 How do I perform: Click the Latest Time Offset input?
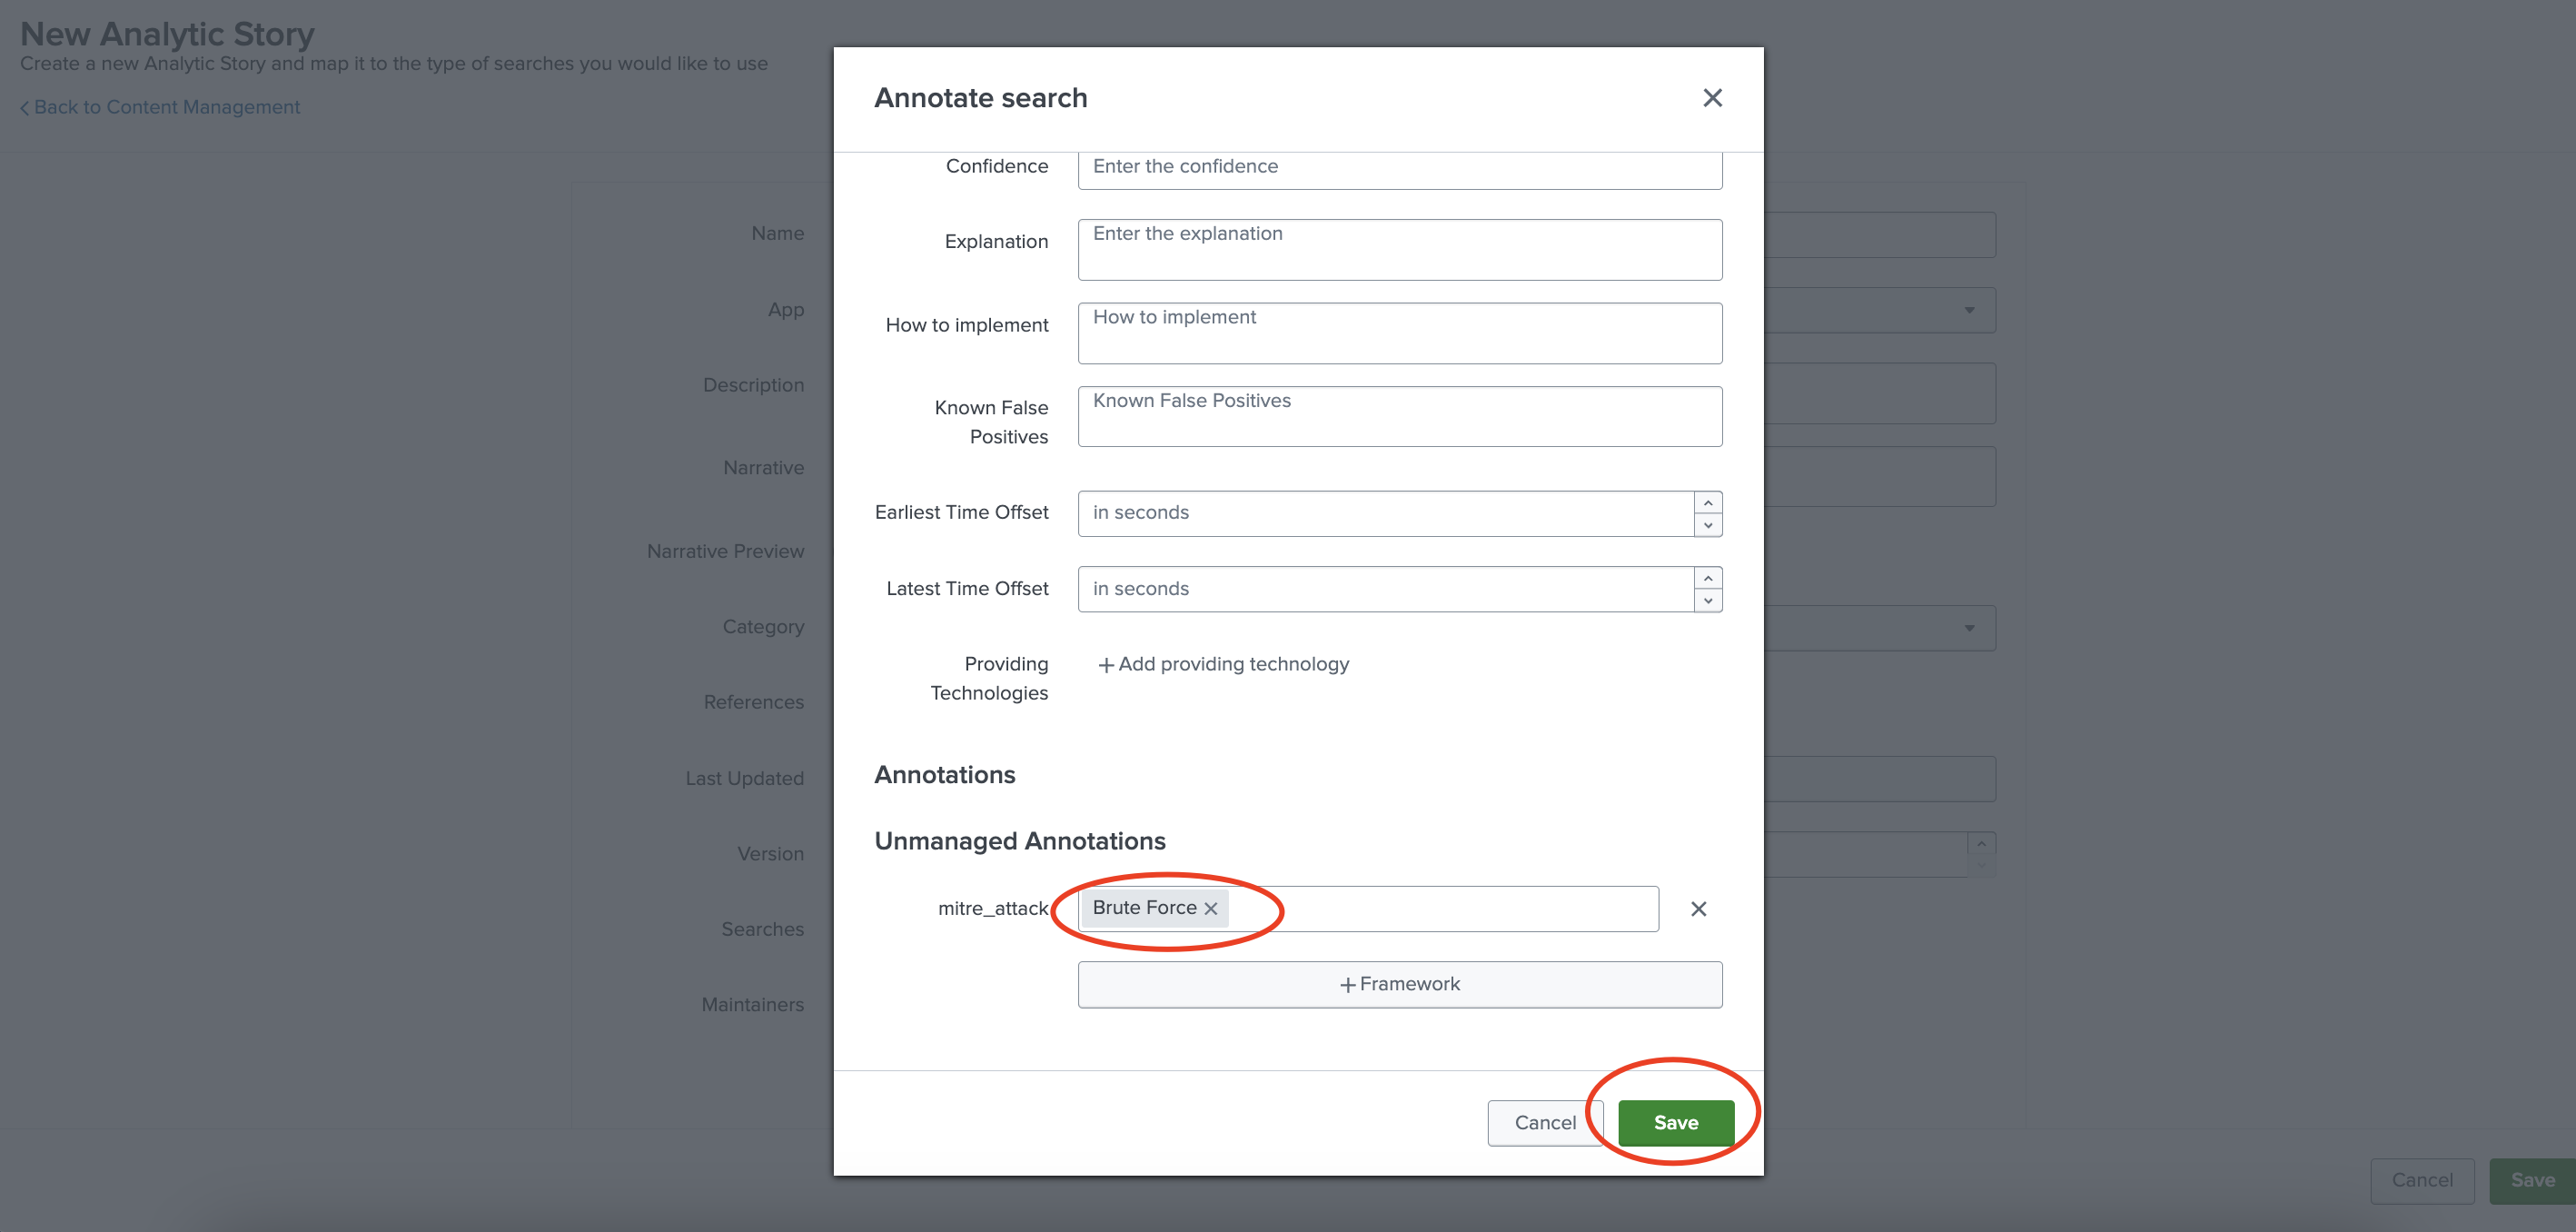[1385, 590]
